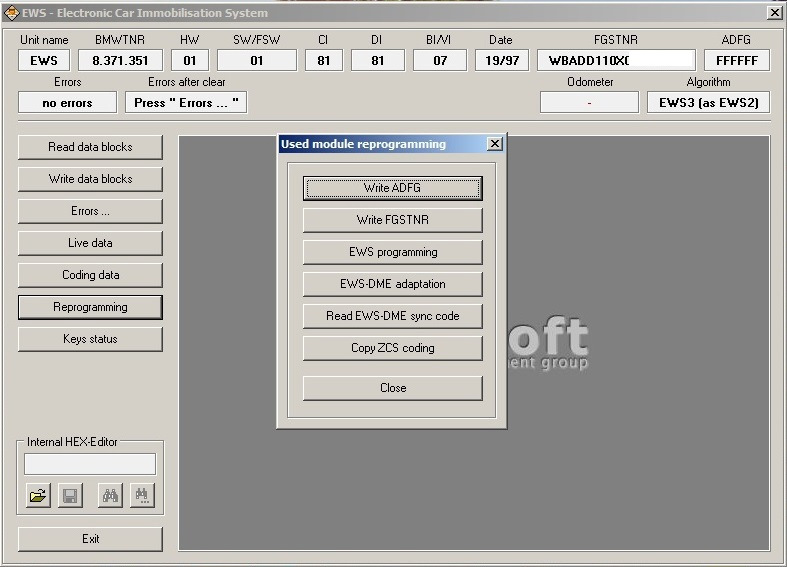Click the Algorithm value EWS3 (as EWS2)
787x567 pixels.
[709, 103]
